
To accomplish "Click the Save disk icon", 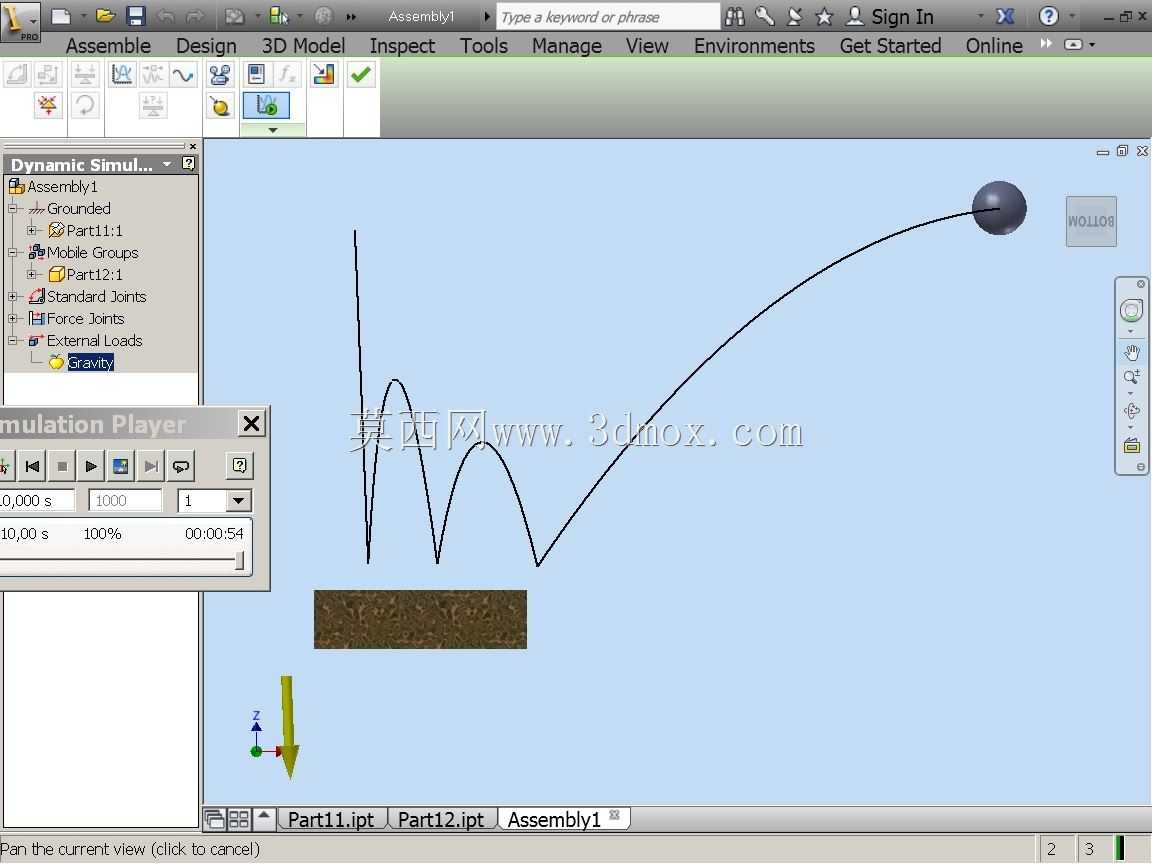I will (136, 16).
